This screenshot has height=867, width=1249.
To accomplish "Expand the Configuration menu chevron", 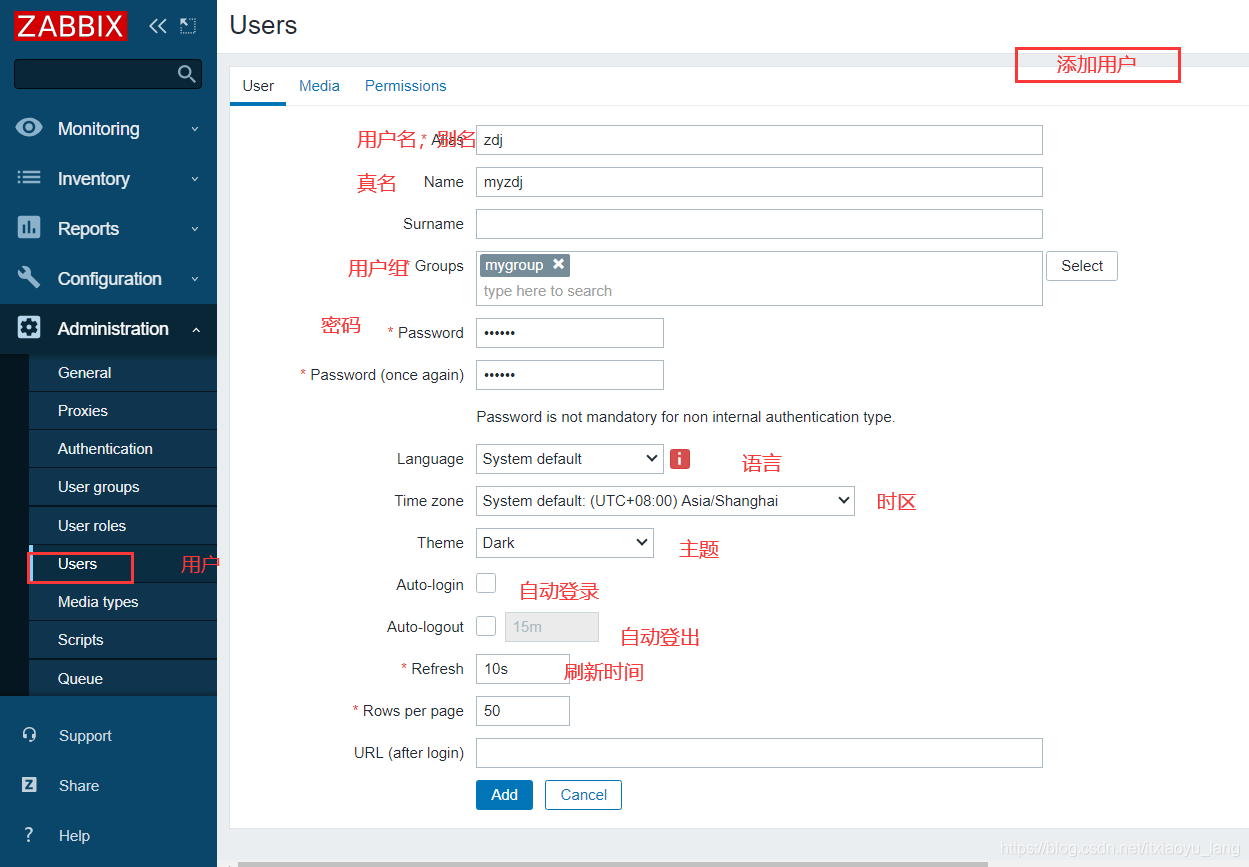I will point(195,279).
